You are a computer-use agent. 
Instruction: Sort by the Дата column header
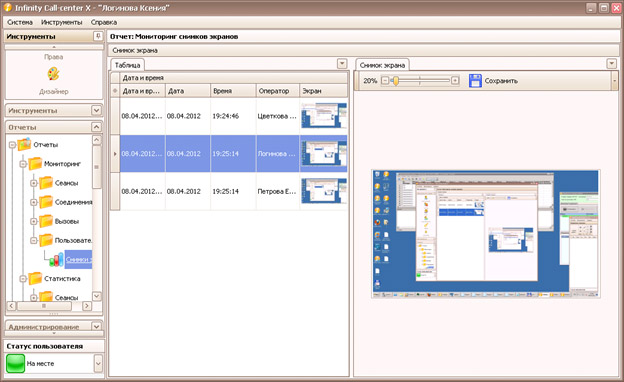click(187, 91)
